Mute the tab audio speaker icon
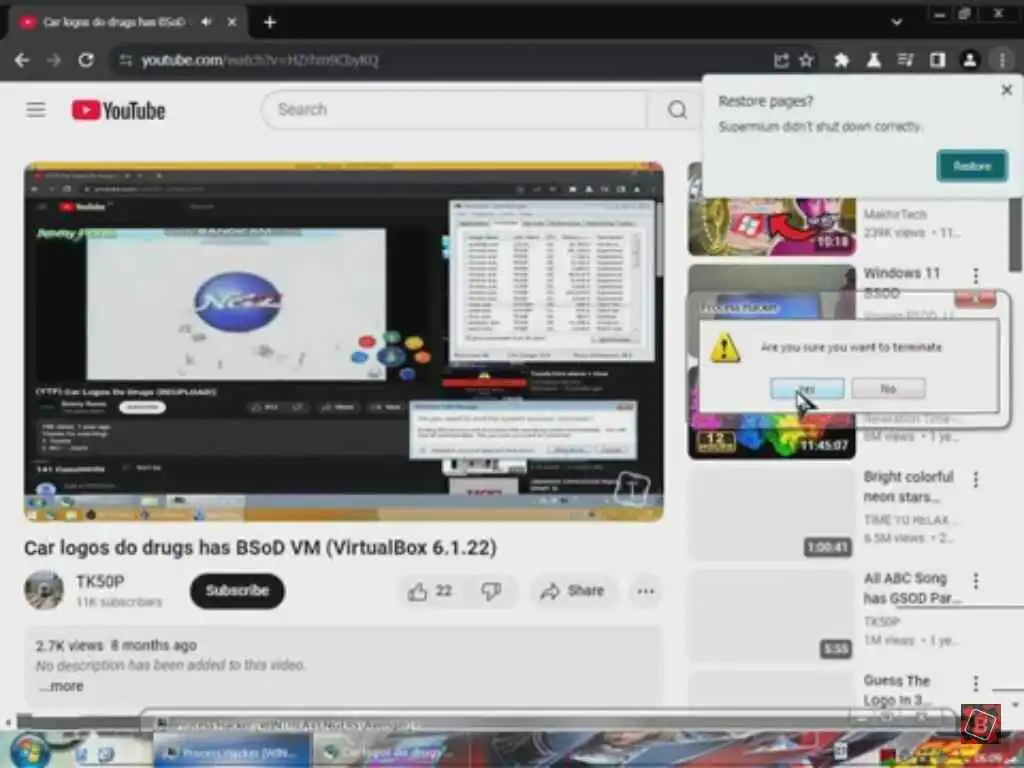The height and width of the screenshot is (768, 1024). pos(206,22)
